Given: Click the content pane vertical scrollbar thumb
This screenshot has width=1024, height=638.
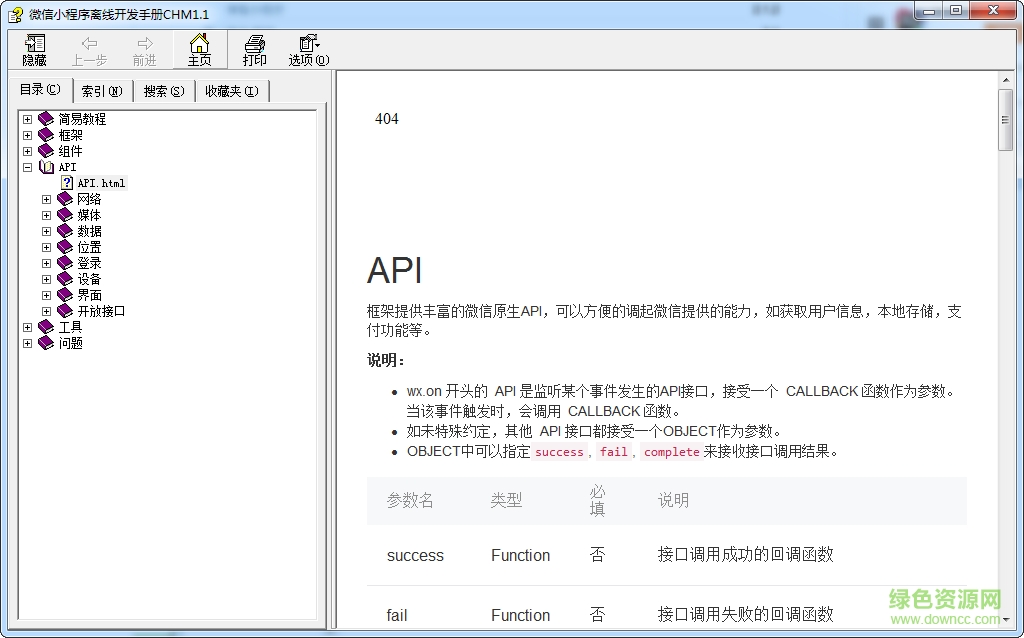Looking at the screenshot, I should tap(1005, 119).
